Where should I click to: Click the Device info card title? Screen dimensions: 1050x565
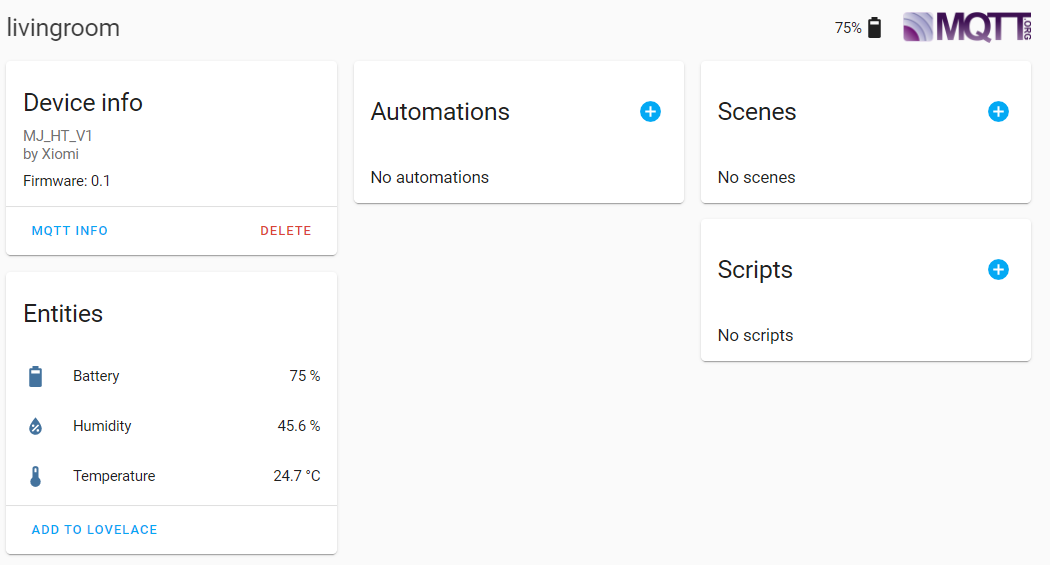click(x=83, y=102)
